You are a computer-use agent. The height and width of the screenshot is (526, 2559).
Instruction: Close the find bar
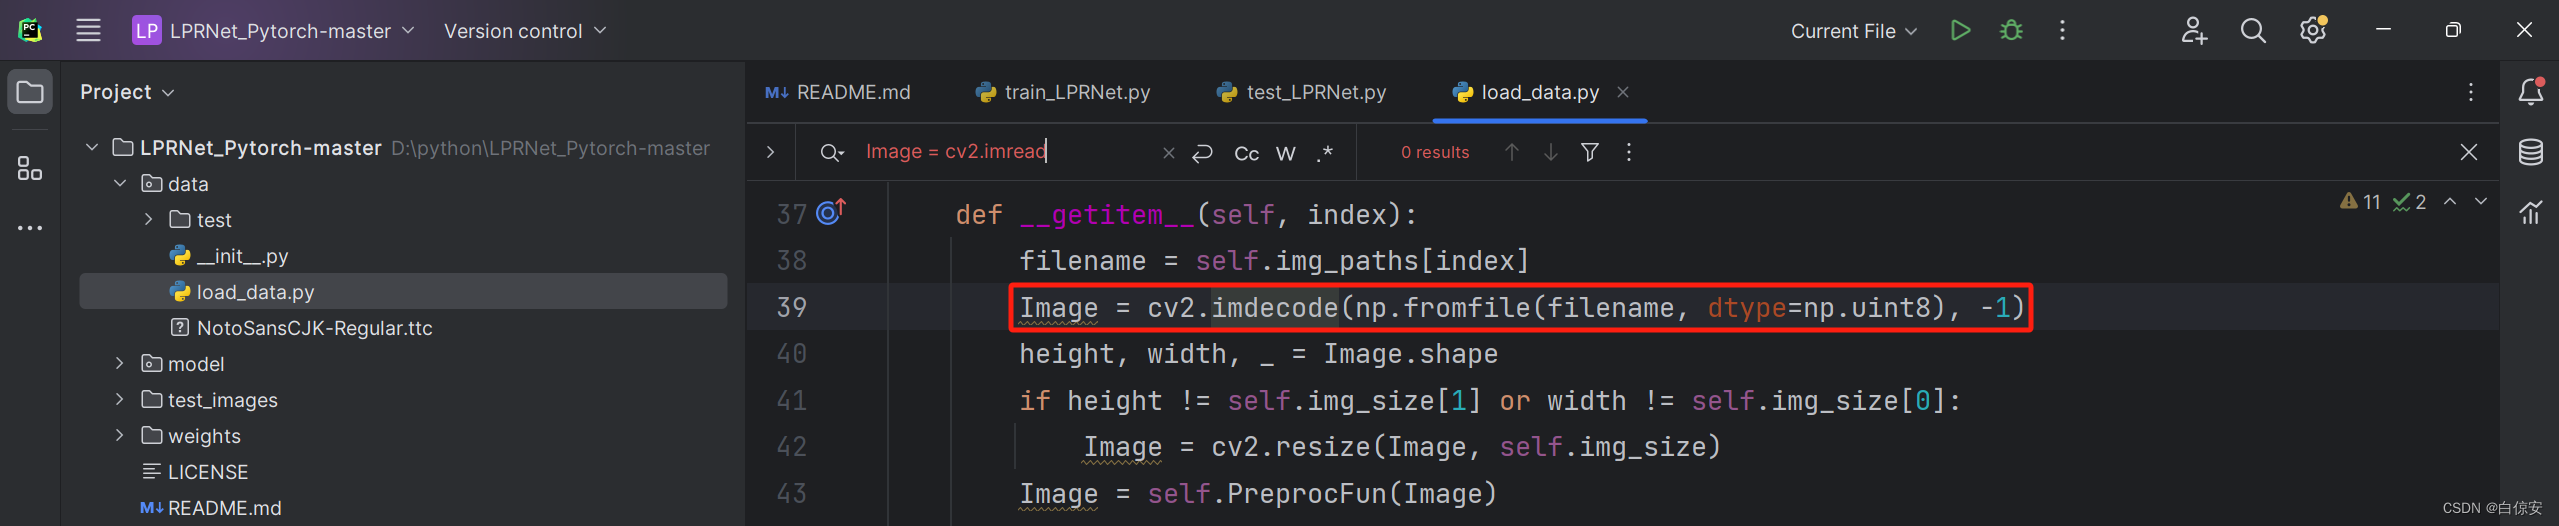coord(2469,152)
